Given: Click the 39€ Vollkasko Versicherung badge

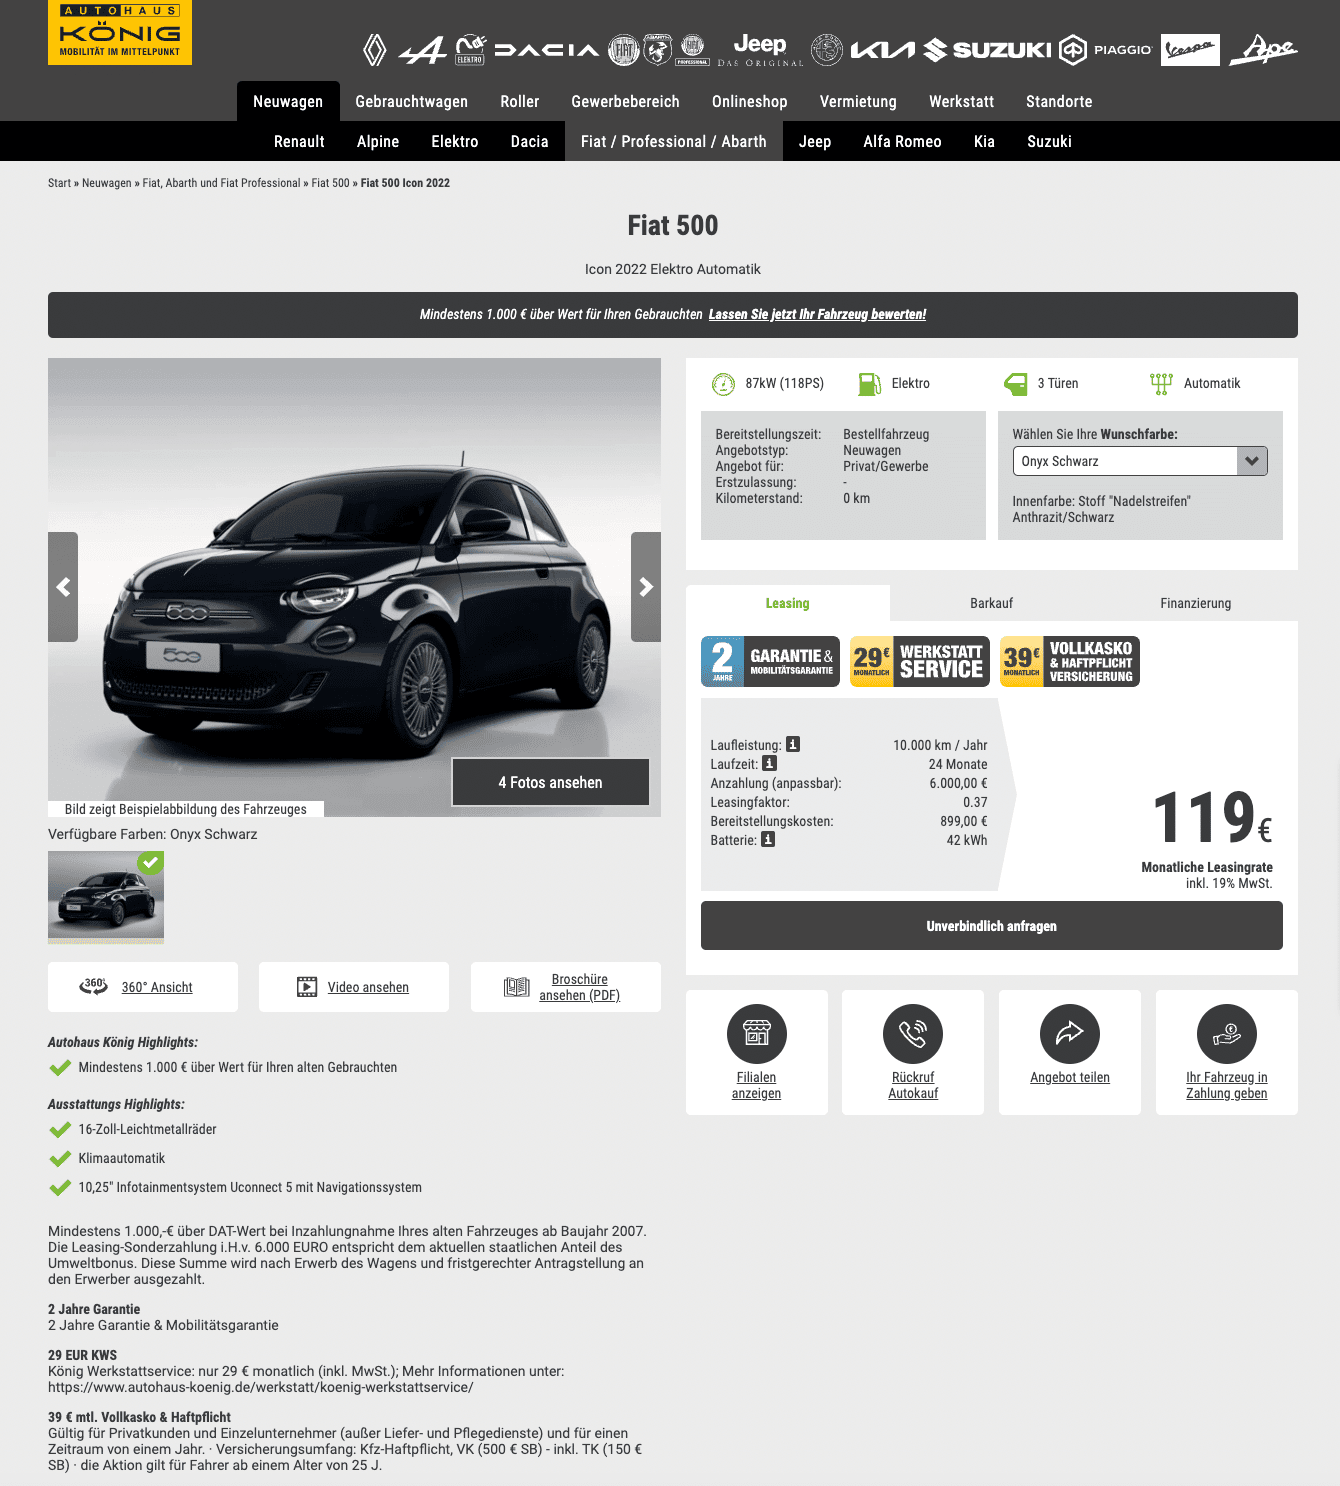Looking at the screenshot, I should (1070, 661).
